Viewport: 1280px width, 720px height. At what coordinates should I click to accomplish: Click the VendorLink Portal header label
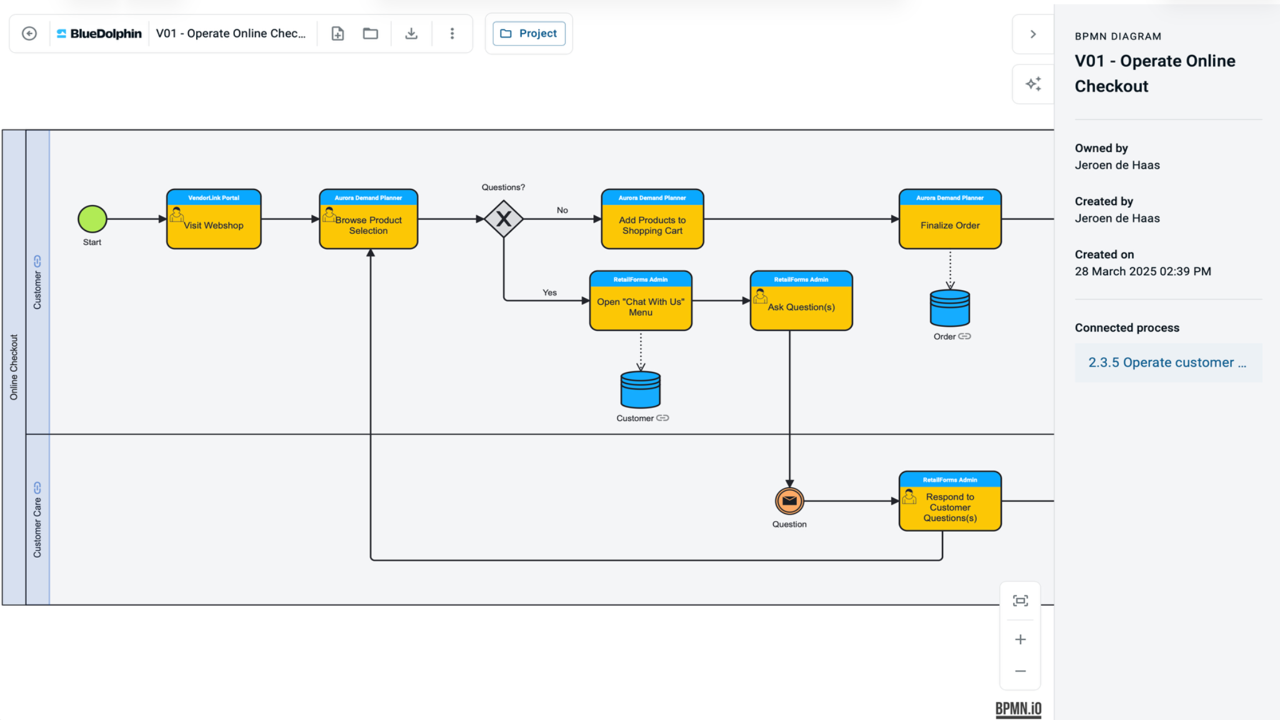(x=214, y=198)
